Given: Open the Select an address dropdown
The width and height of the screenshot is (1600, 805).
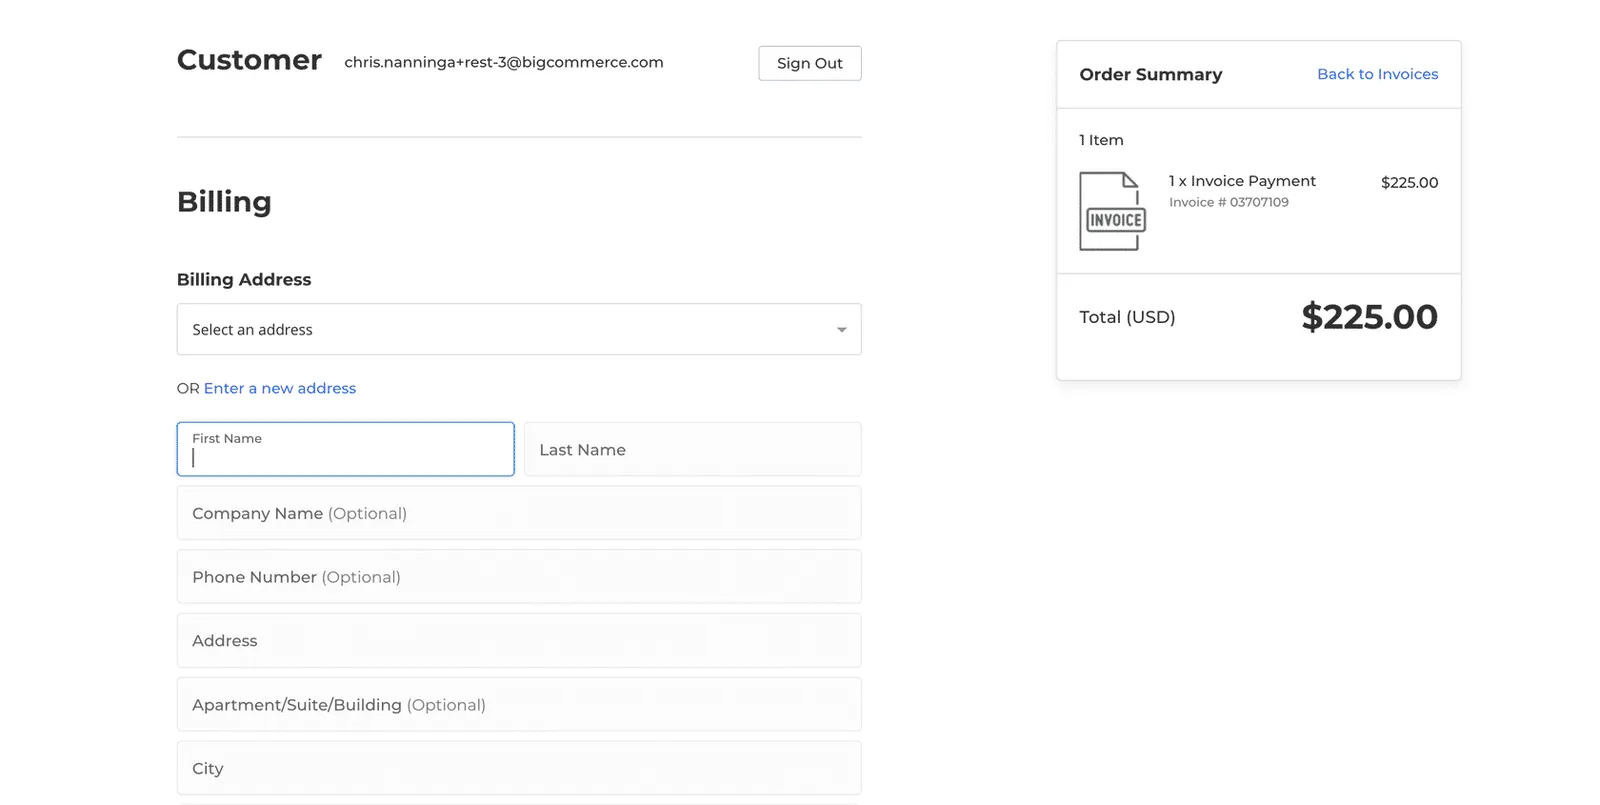Looking at the screenshot, I should tap(519, 329).
